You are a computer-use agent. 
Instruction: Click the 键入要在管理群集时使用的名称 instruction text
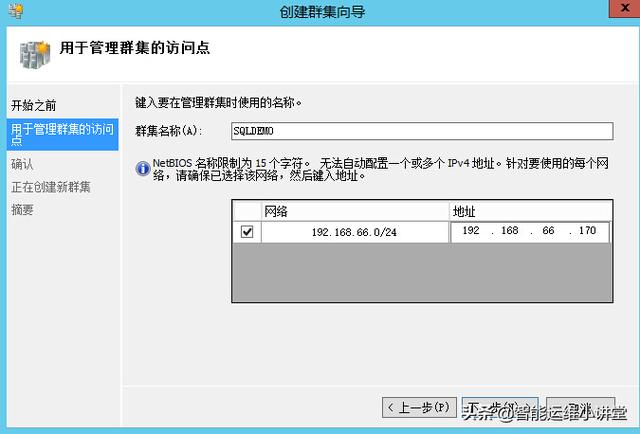218,102
